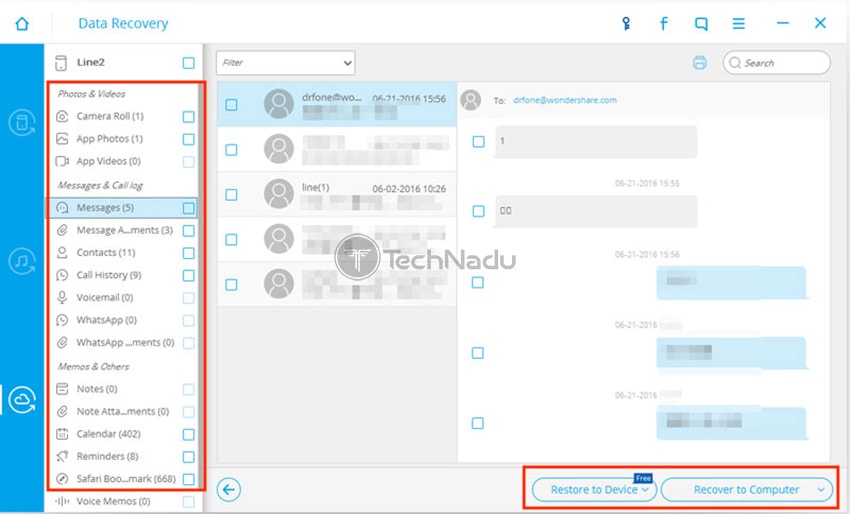
Task: Open the Facebook share icon
Action: point(664,23)
